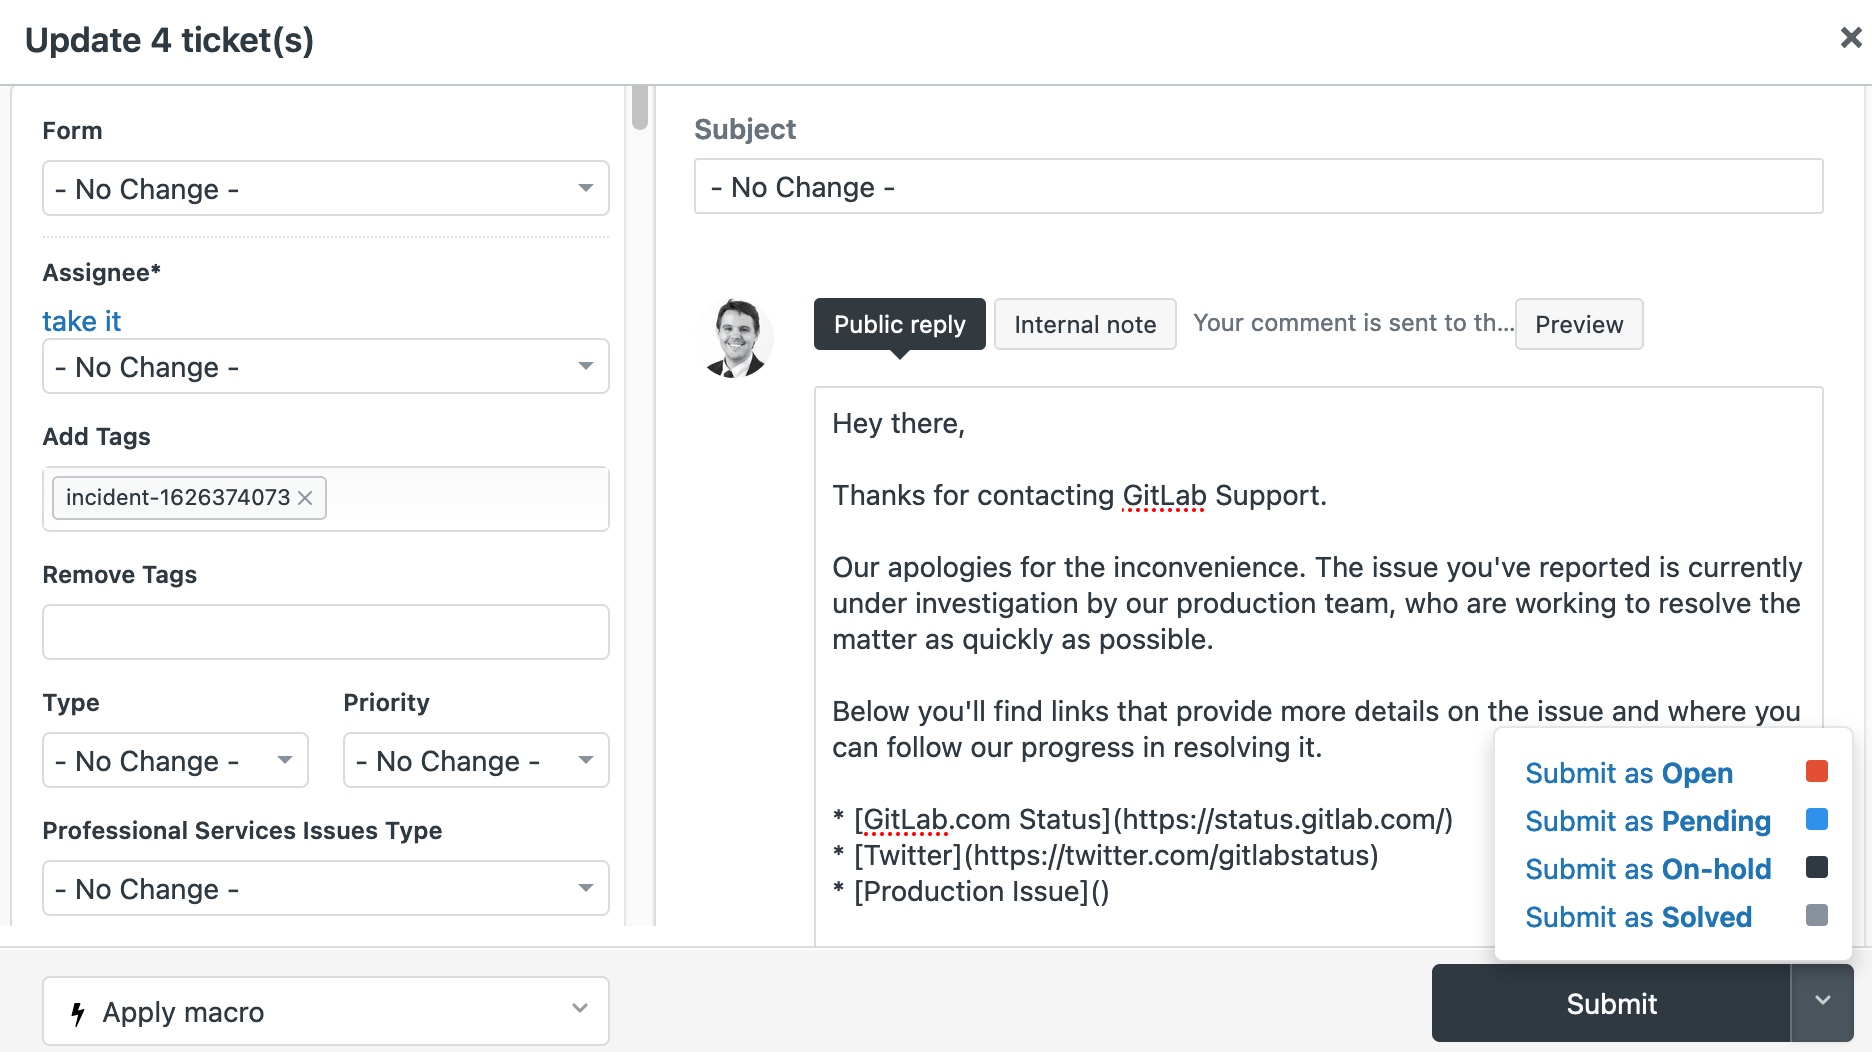Remove the incident-1626374073 tag

click(306, 498)
